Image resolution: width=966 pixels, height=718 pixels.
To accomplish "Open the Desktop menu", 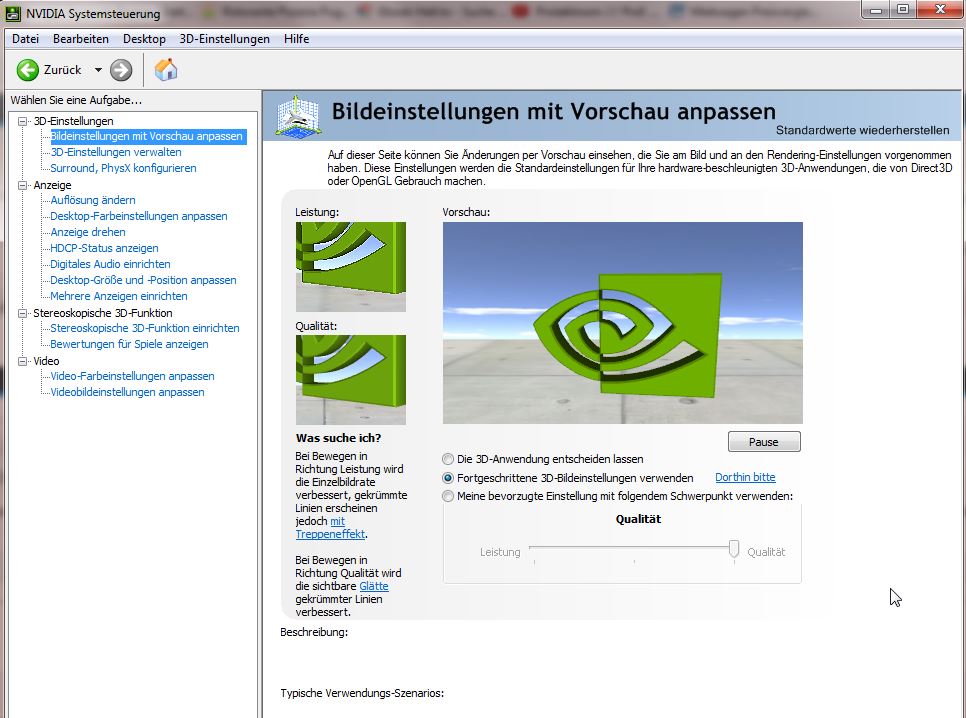I will coord(144,39).
